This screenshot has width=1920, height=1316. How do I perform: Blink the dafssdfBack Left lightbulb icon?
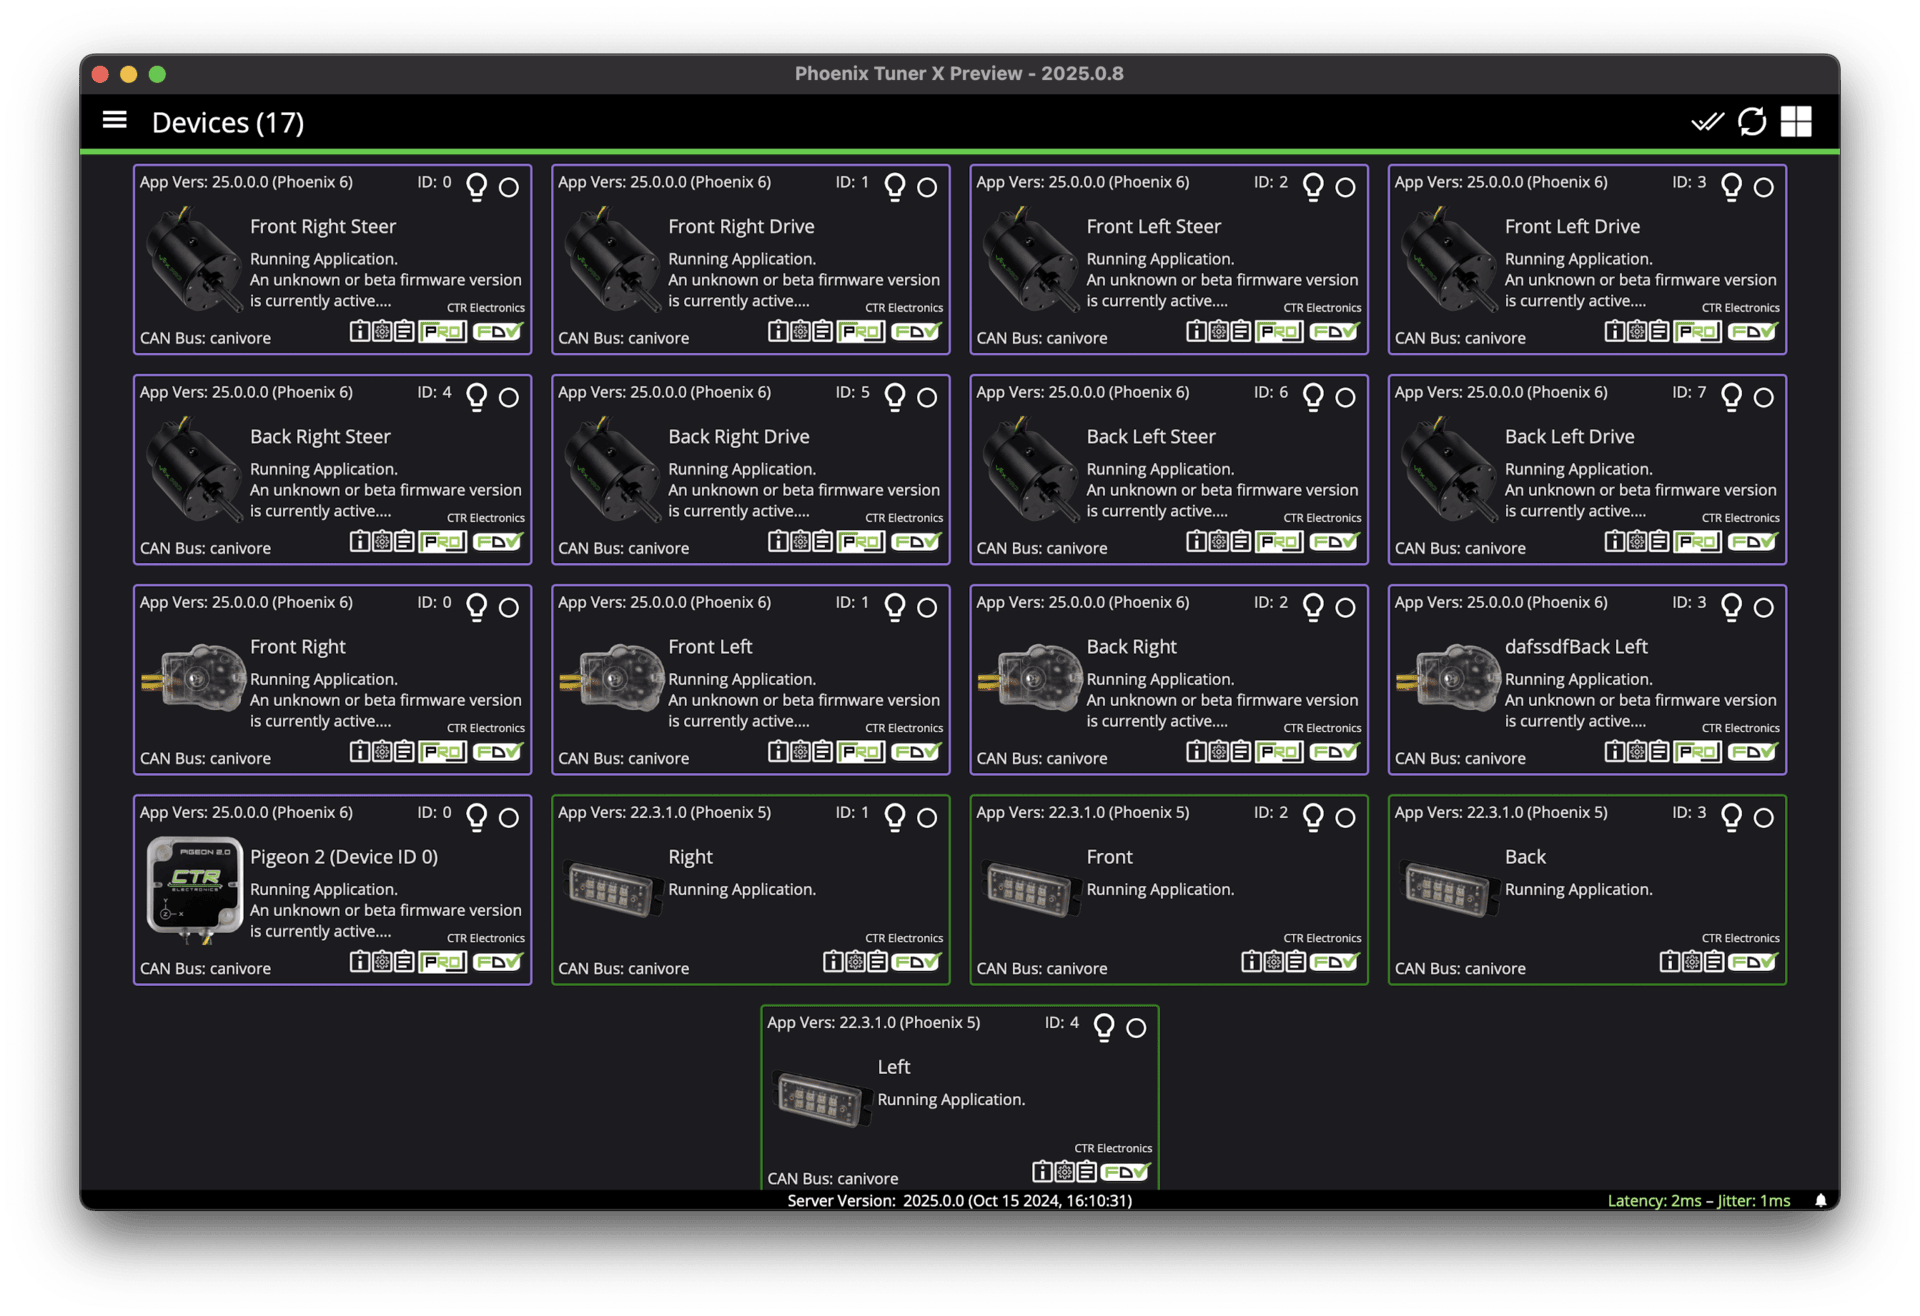pos(1731,607)
